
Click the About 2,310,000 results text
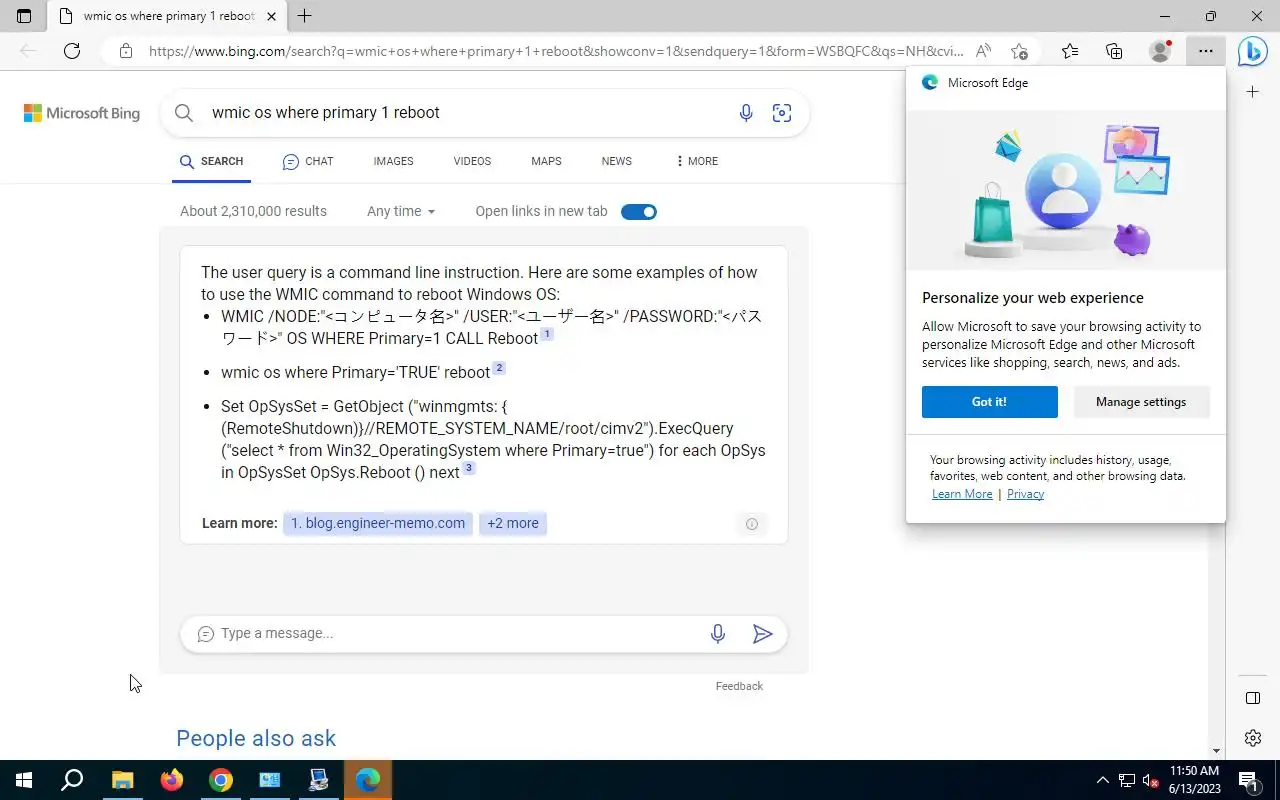[253, 212]
